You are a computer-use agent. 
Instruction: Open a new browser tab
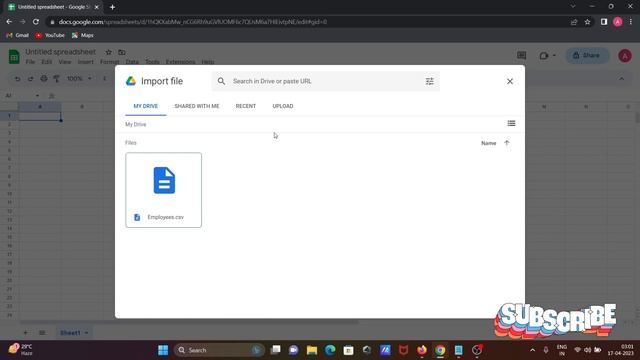(112, 7)
